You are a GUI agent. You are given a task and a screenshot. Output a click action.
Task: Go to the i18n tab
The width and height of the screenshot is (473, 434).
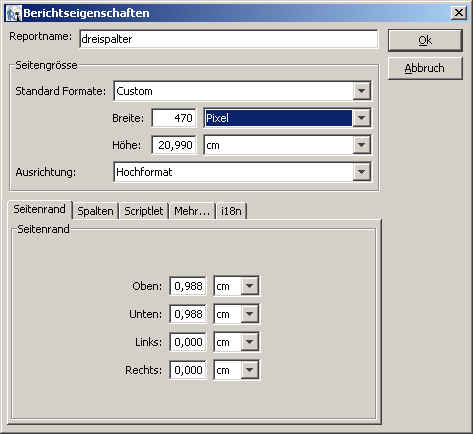point(231,211)
